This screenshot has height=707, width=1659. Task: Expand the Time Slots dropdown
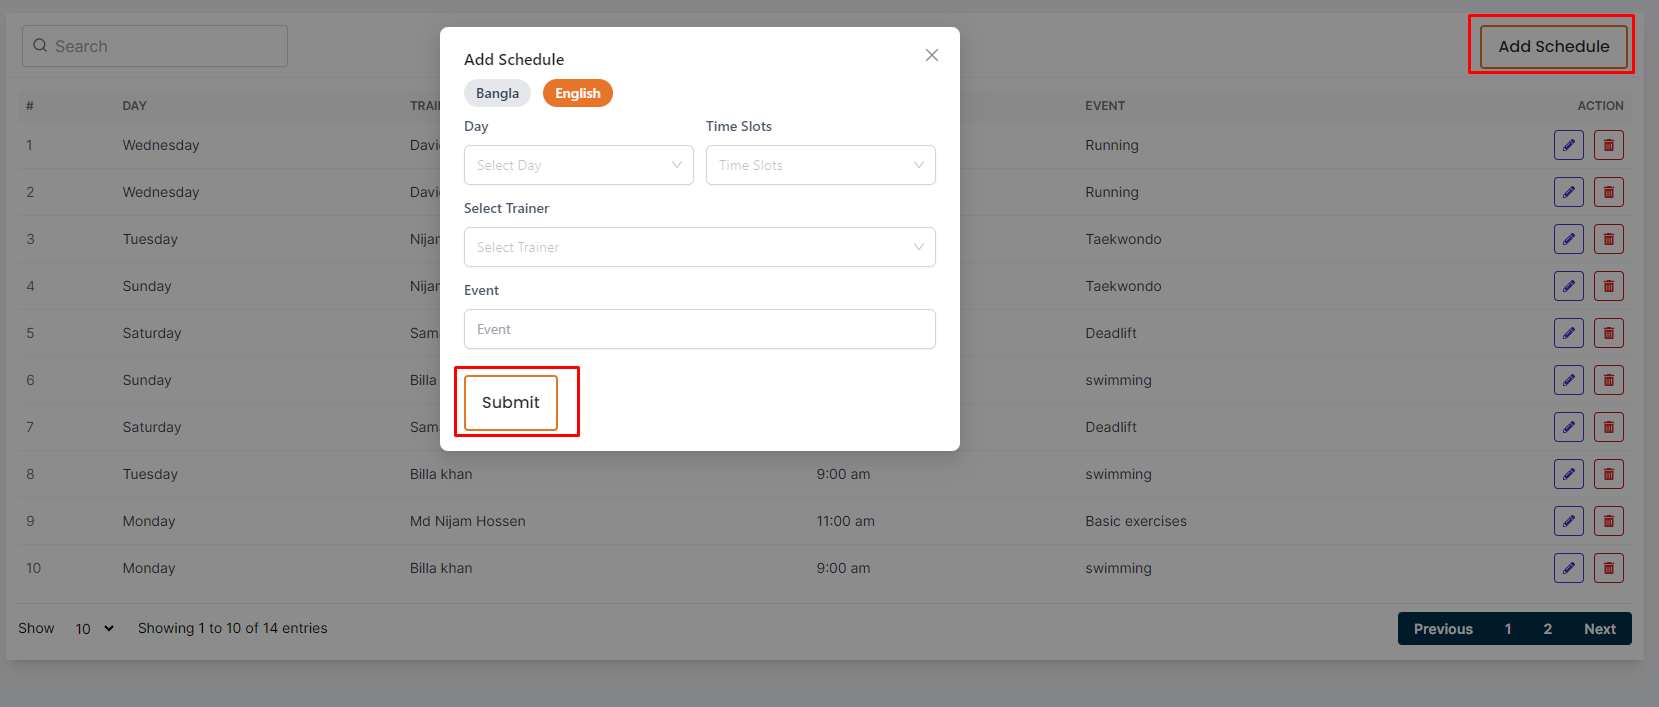click(820, 165)
